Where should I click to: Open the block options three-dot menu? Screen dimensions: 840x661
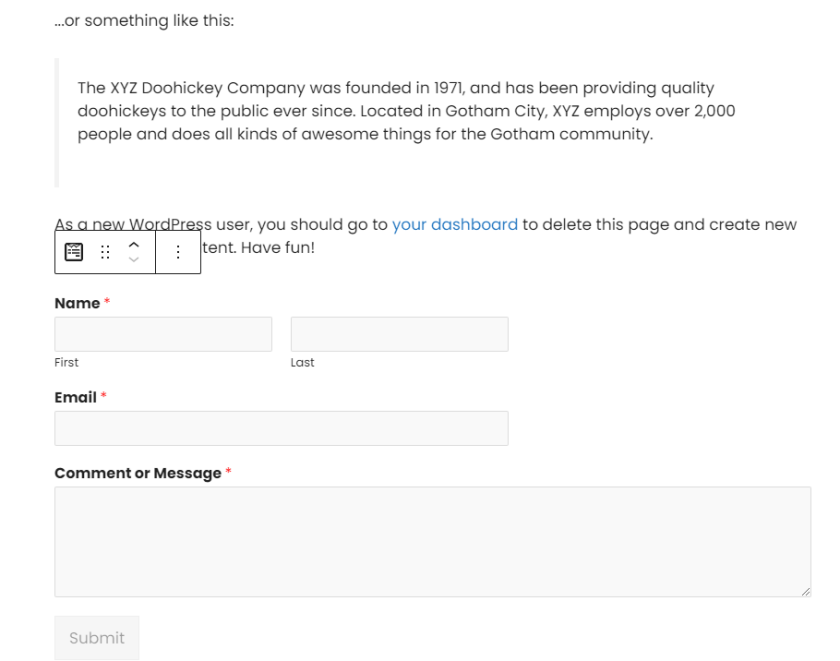pos(178,252)
